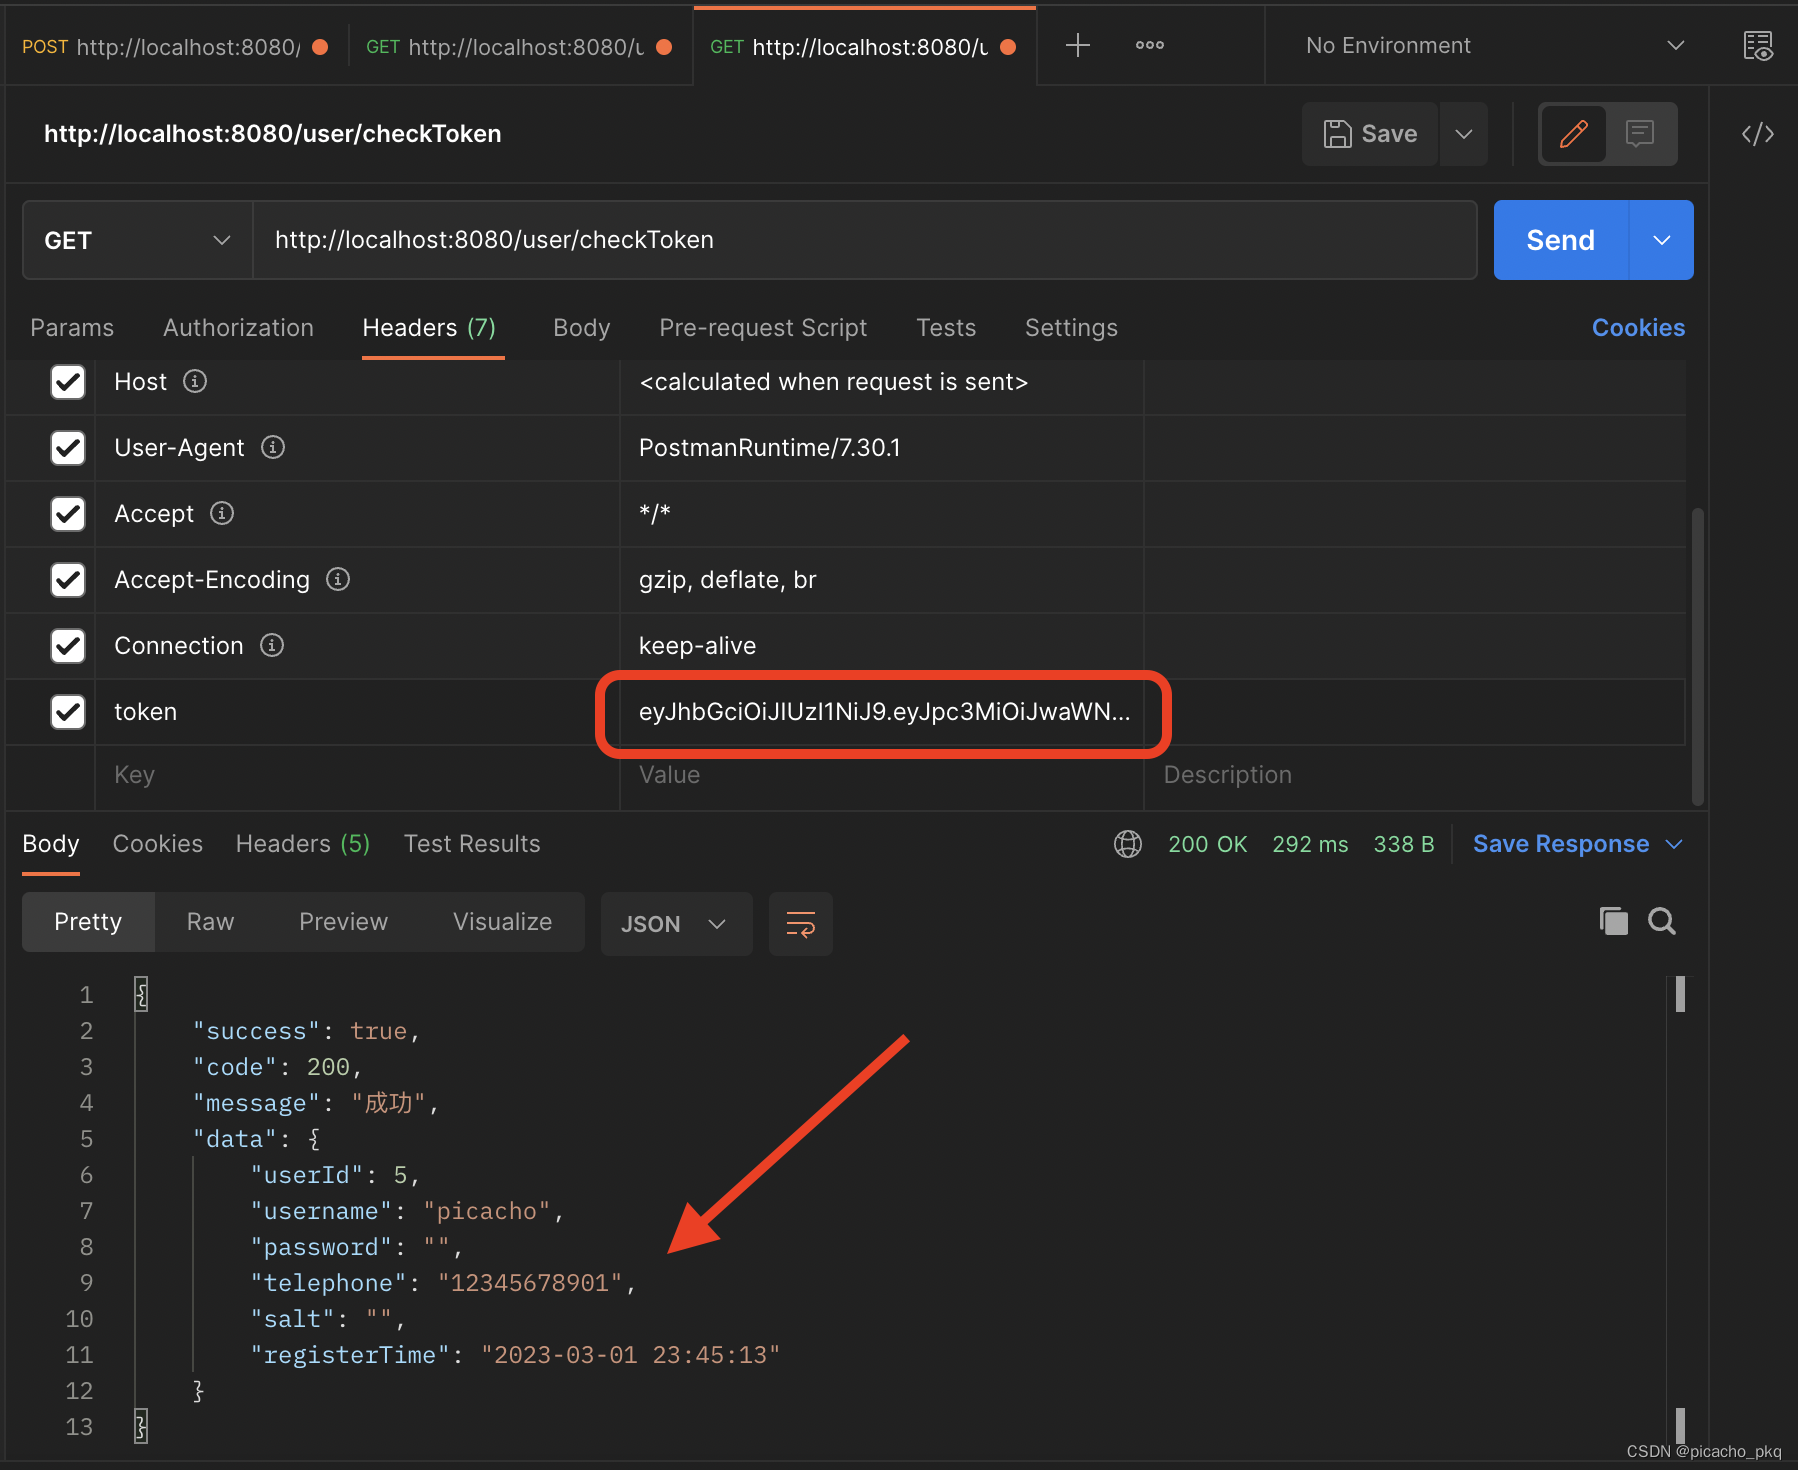Open a new request tab with plus icon
This screenshot has width=1798, height=1470.
(1077, 45)
